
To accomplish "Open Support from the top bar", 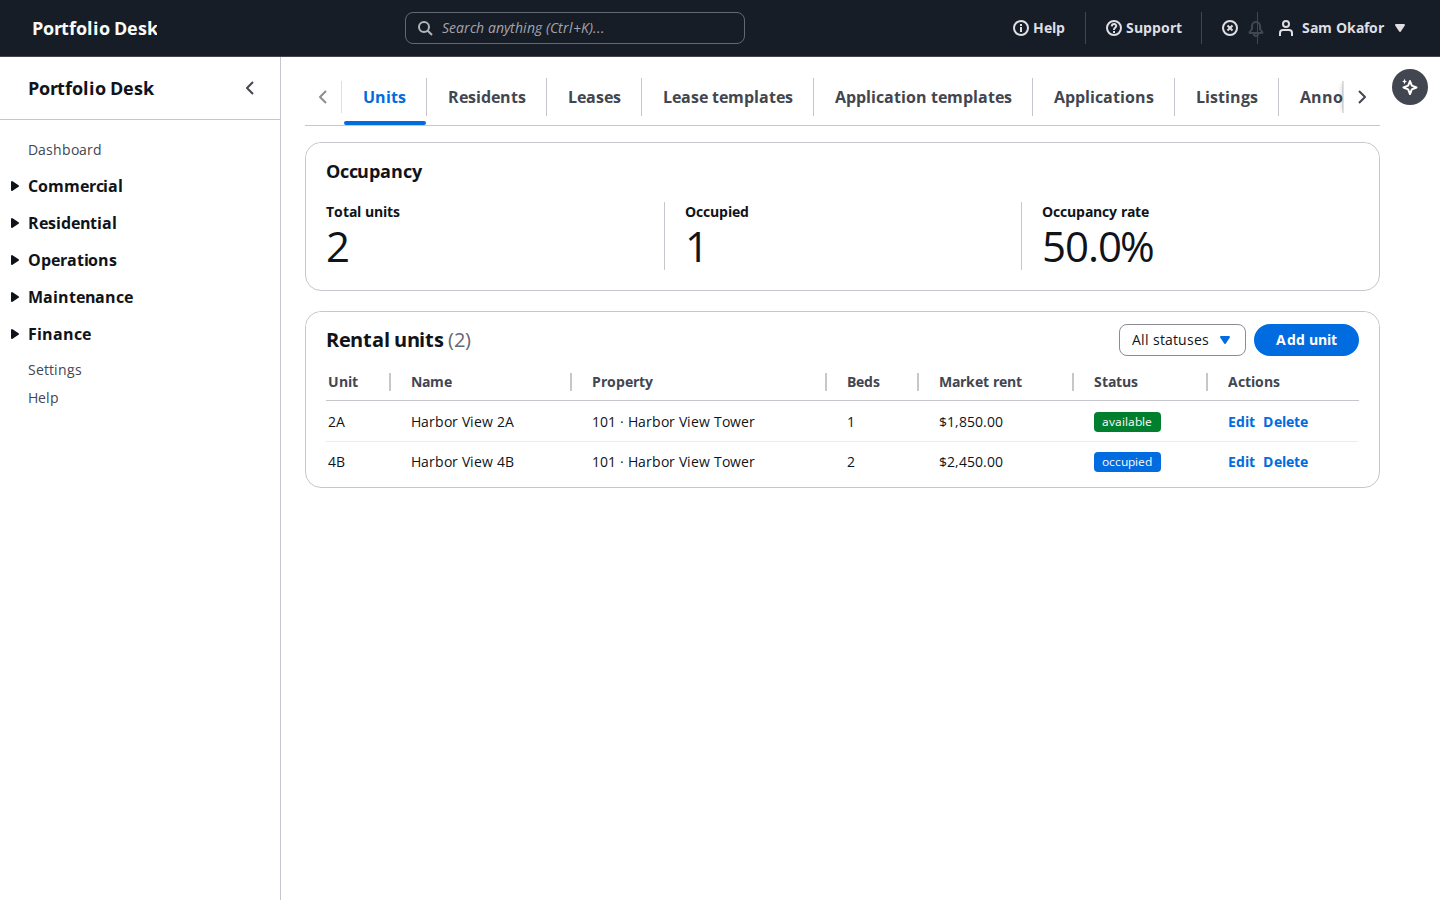I will (x=1144, y=28).
